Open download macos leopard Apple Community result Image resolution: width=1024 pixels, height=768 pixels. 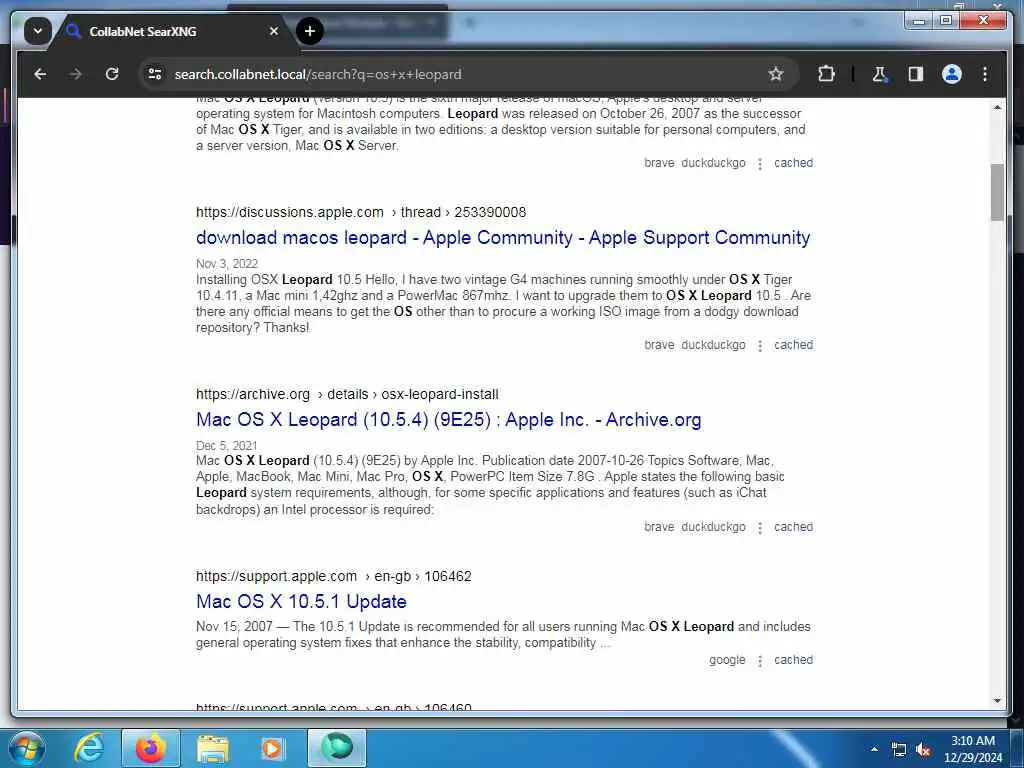[x=503, y=238]
